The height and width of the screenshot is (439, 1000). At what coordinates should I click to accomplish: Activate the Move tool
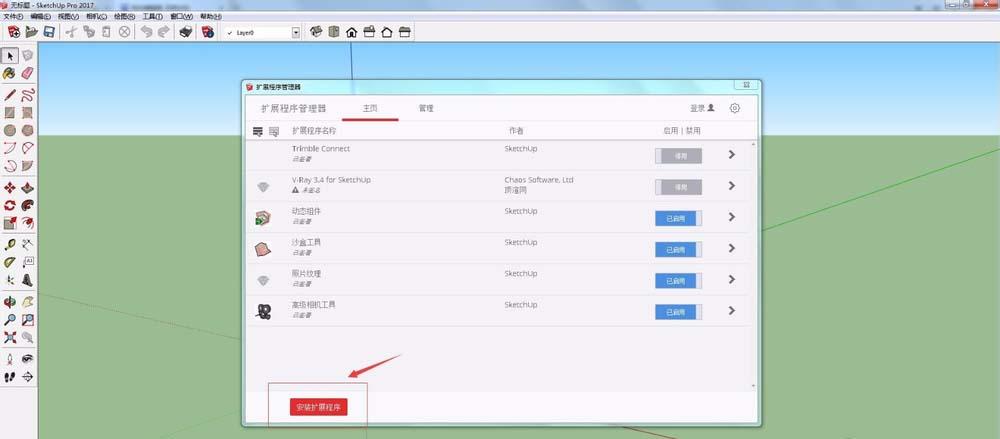(10, 188)
